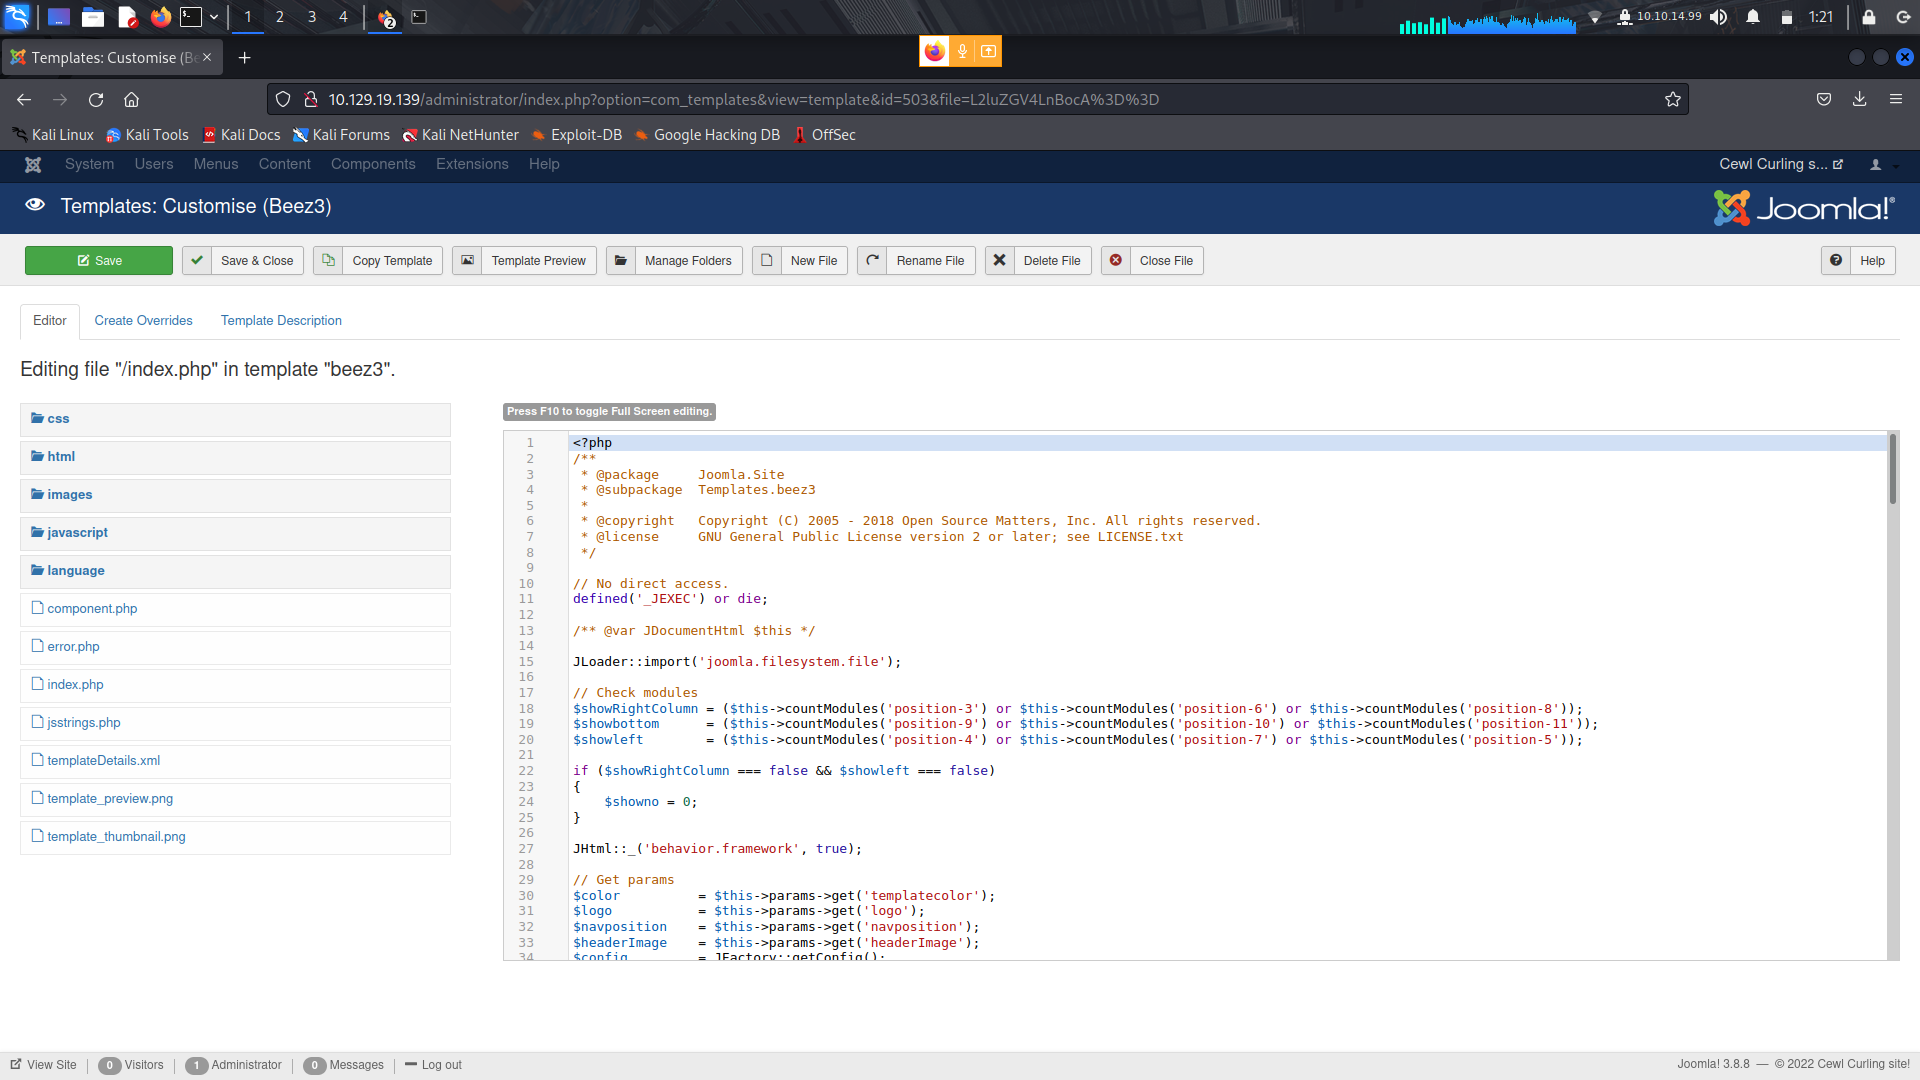Click the code editor vertical scrollbar
Image resolution: width=1920 pixels, height=1080 pixels.
[x=1892, y=470]
